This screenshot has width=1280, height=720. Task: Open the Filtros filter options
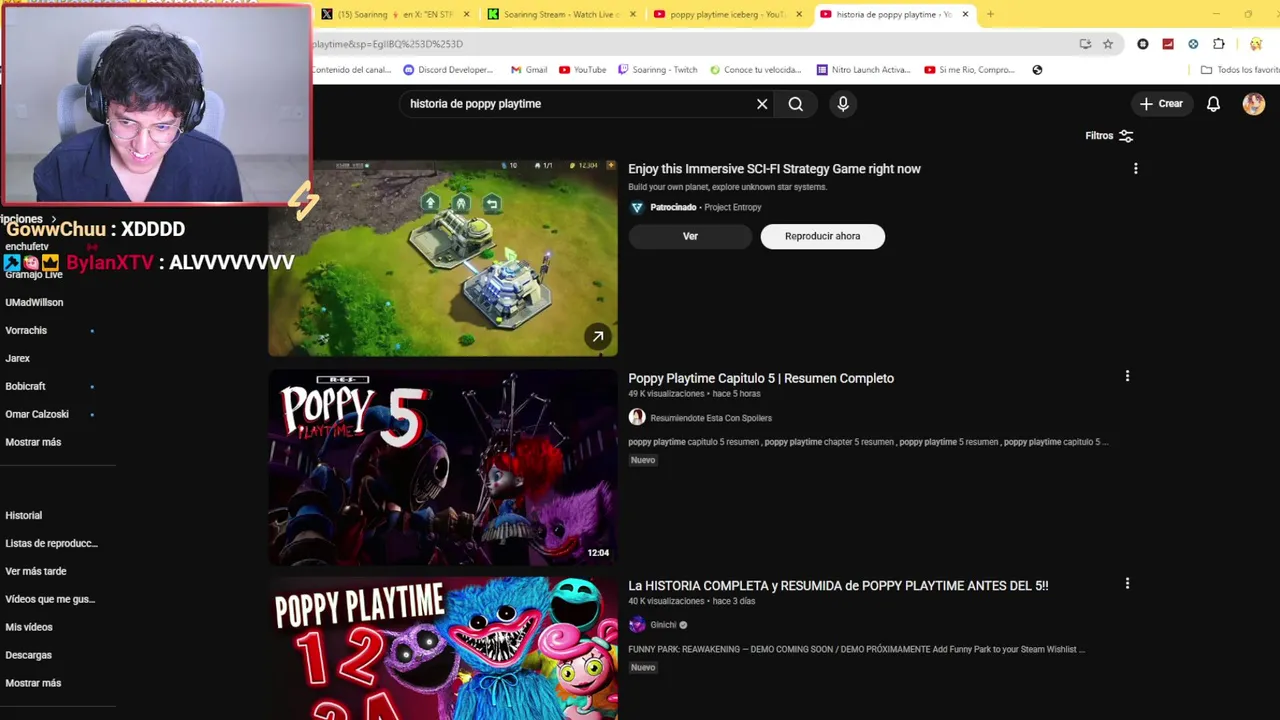(x=1109, y=136)
